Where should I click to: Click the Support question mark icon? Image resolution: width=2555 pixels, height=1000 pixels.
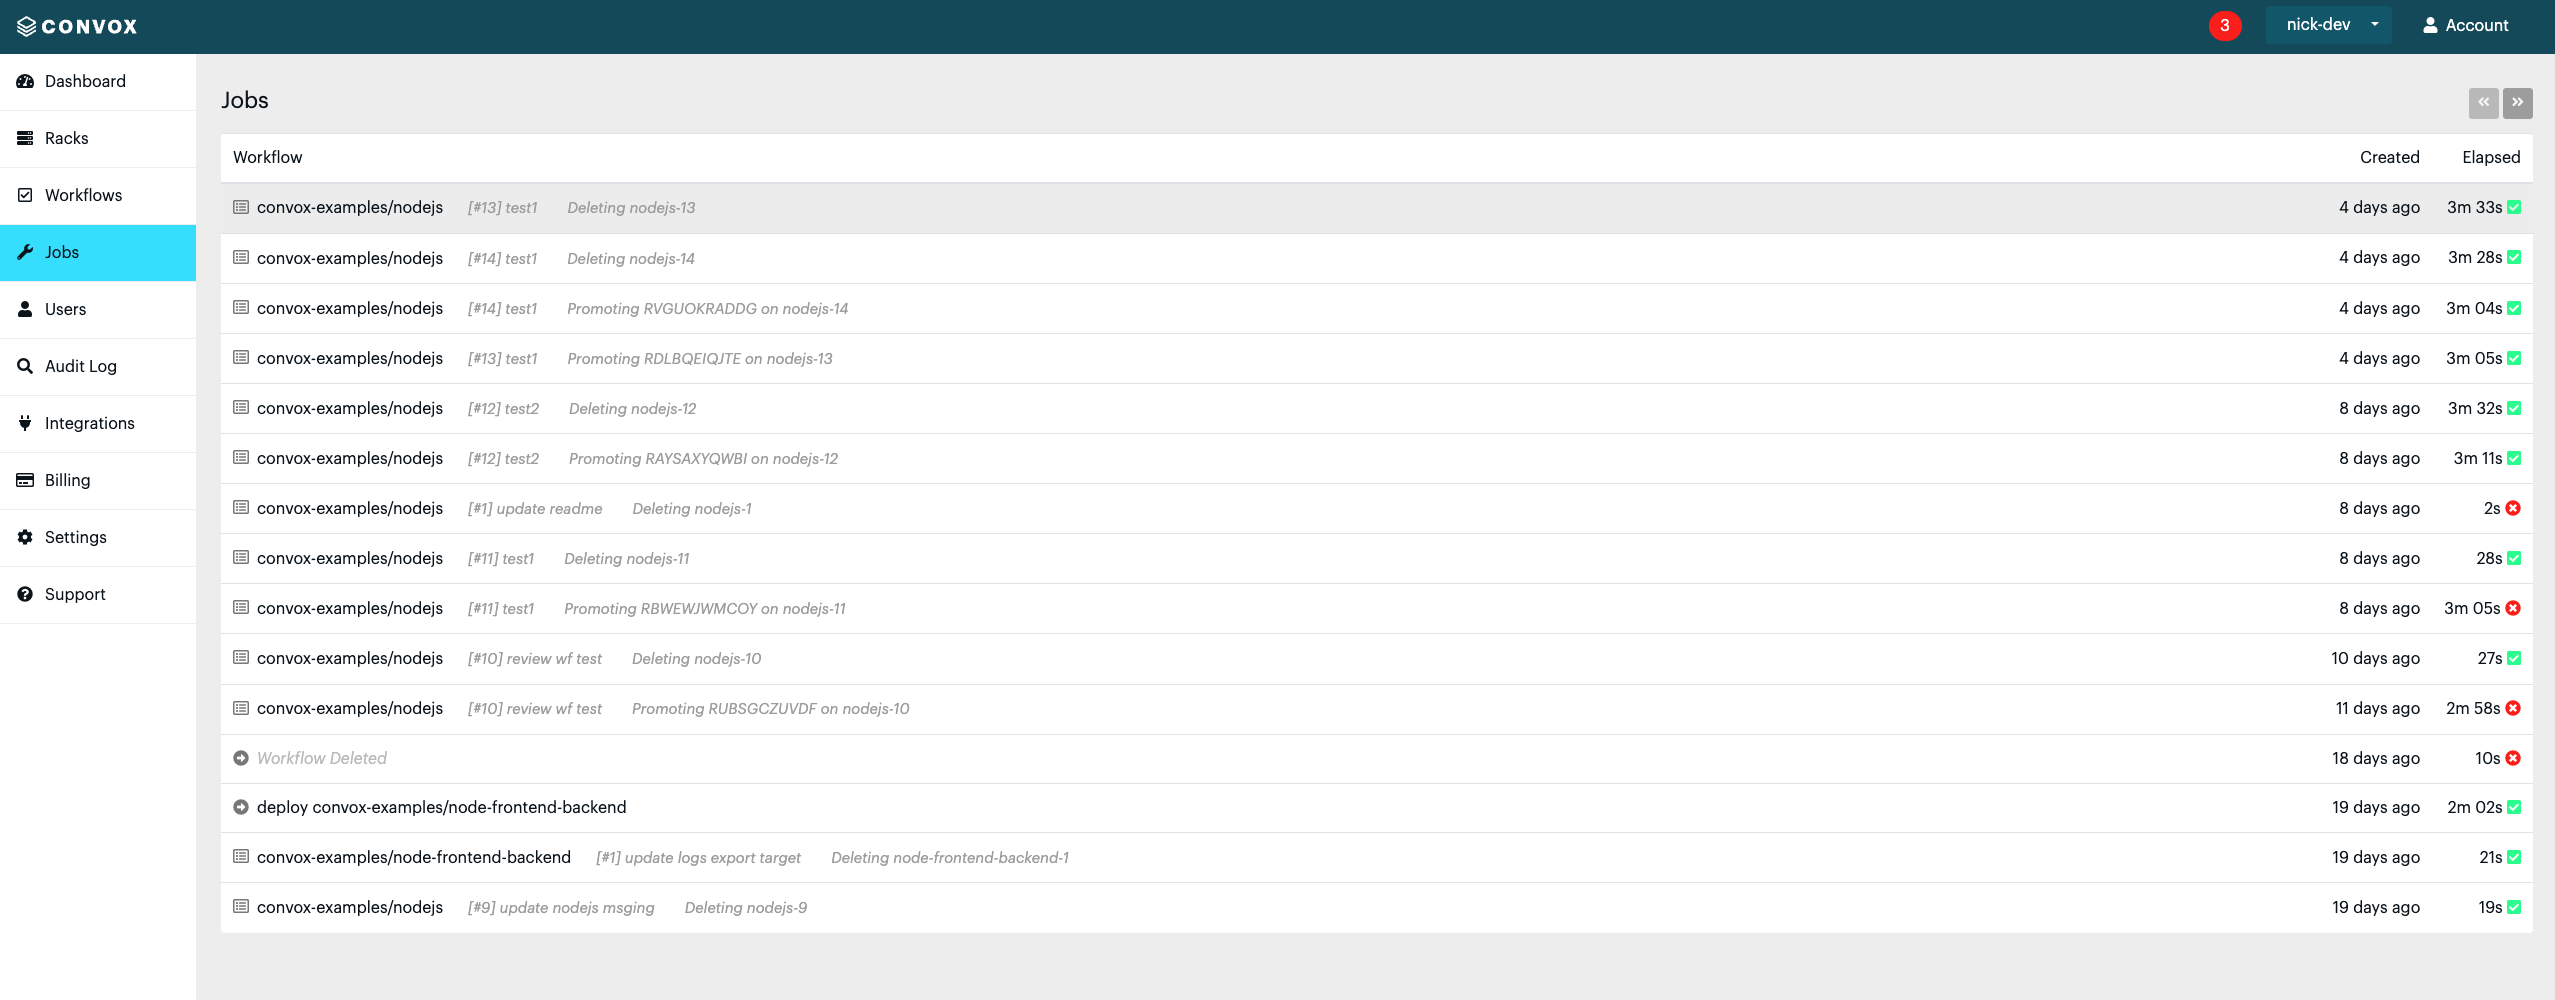pyautogui.click(x=25, y=595)
